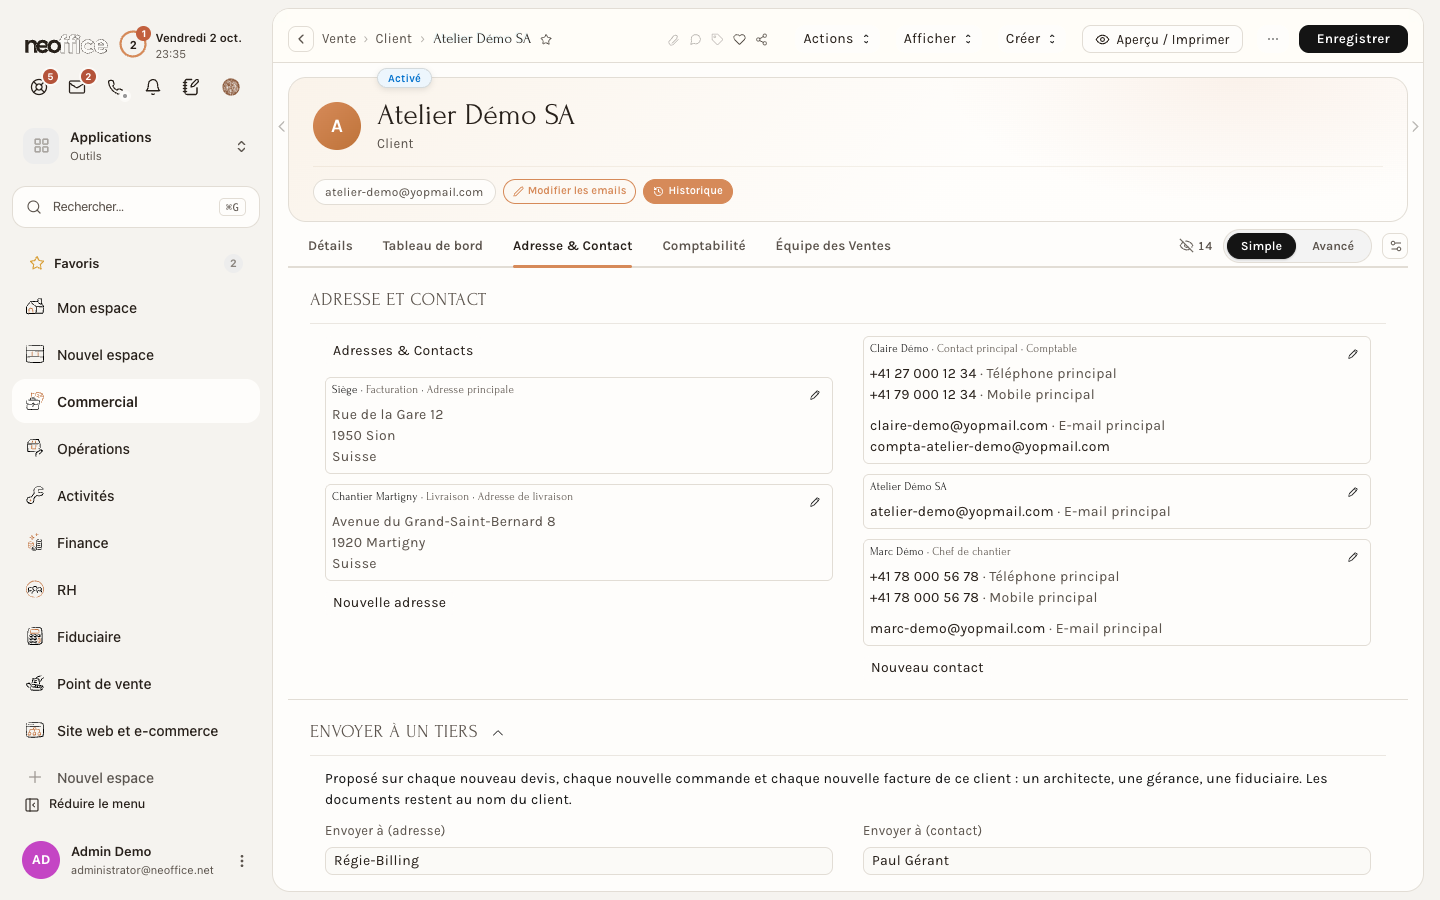Open the mail inbox icon

point(77,87)
